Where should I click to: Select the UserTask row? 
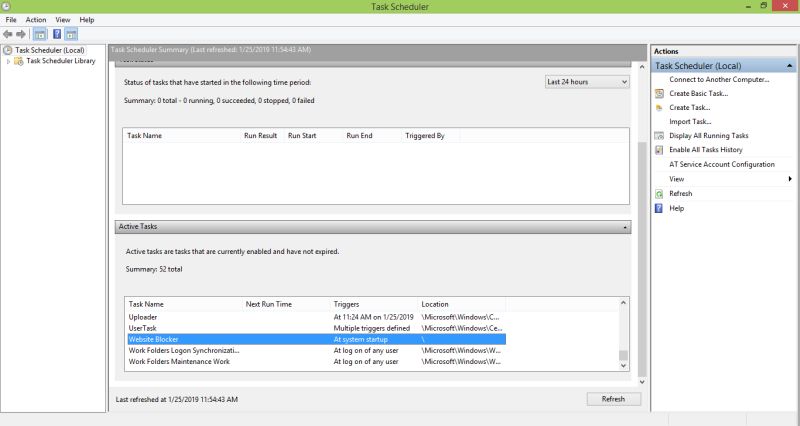(x=316, y=329)
